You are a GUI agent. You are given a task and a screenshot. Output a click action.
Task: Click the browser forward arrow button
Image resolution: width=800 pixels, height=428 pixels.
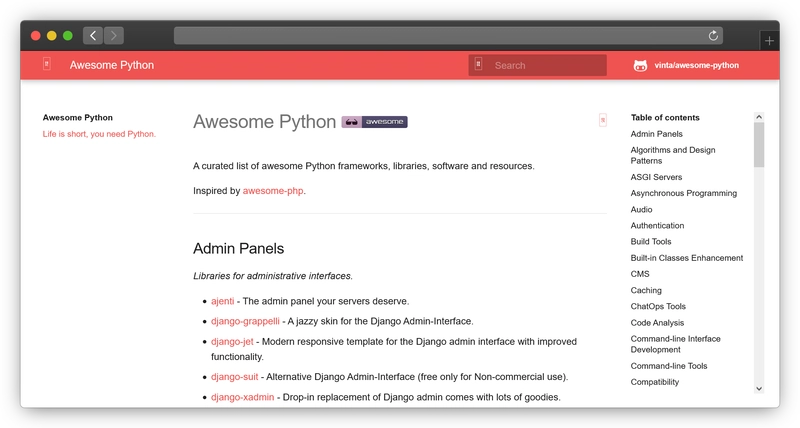(x=114, y=36)
